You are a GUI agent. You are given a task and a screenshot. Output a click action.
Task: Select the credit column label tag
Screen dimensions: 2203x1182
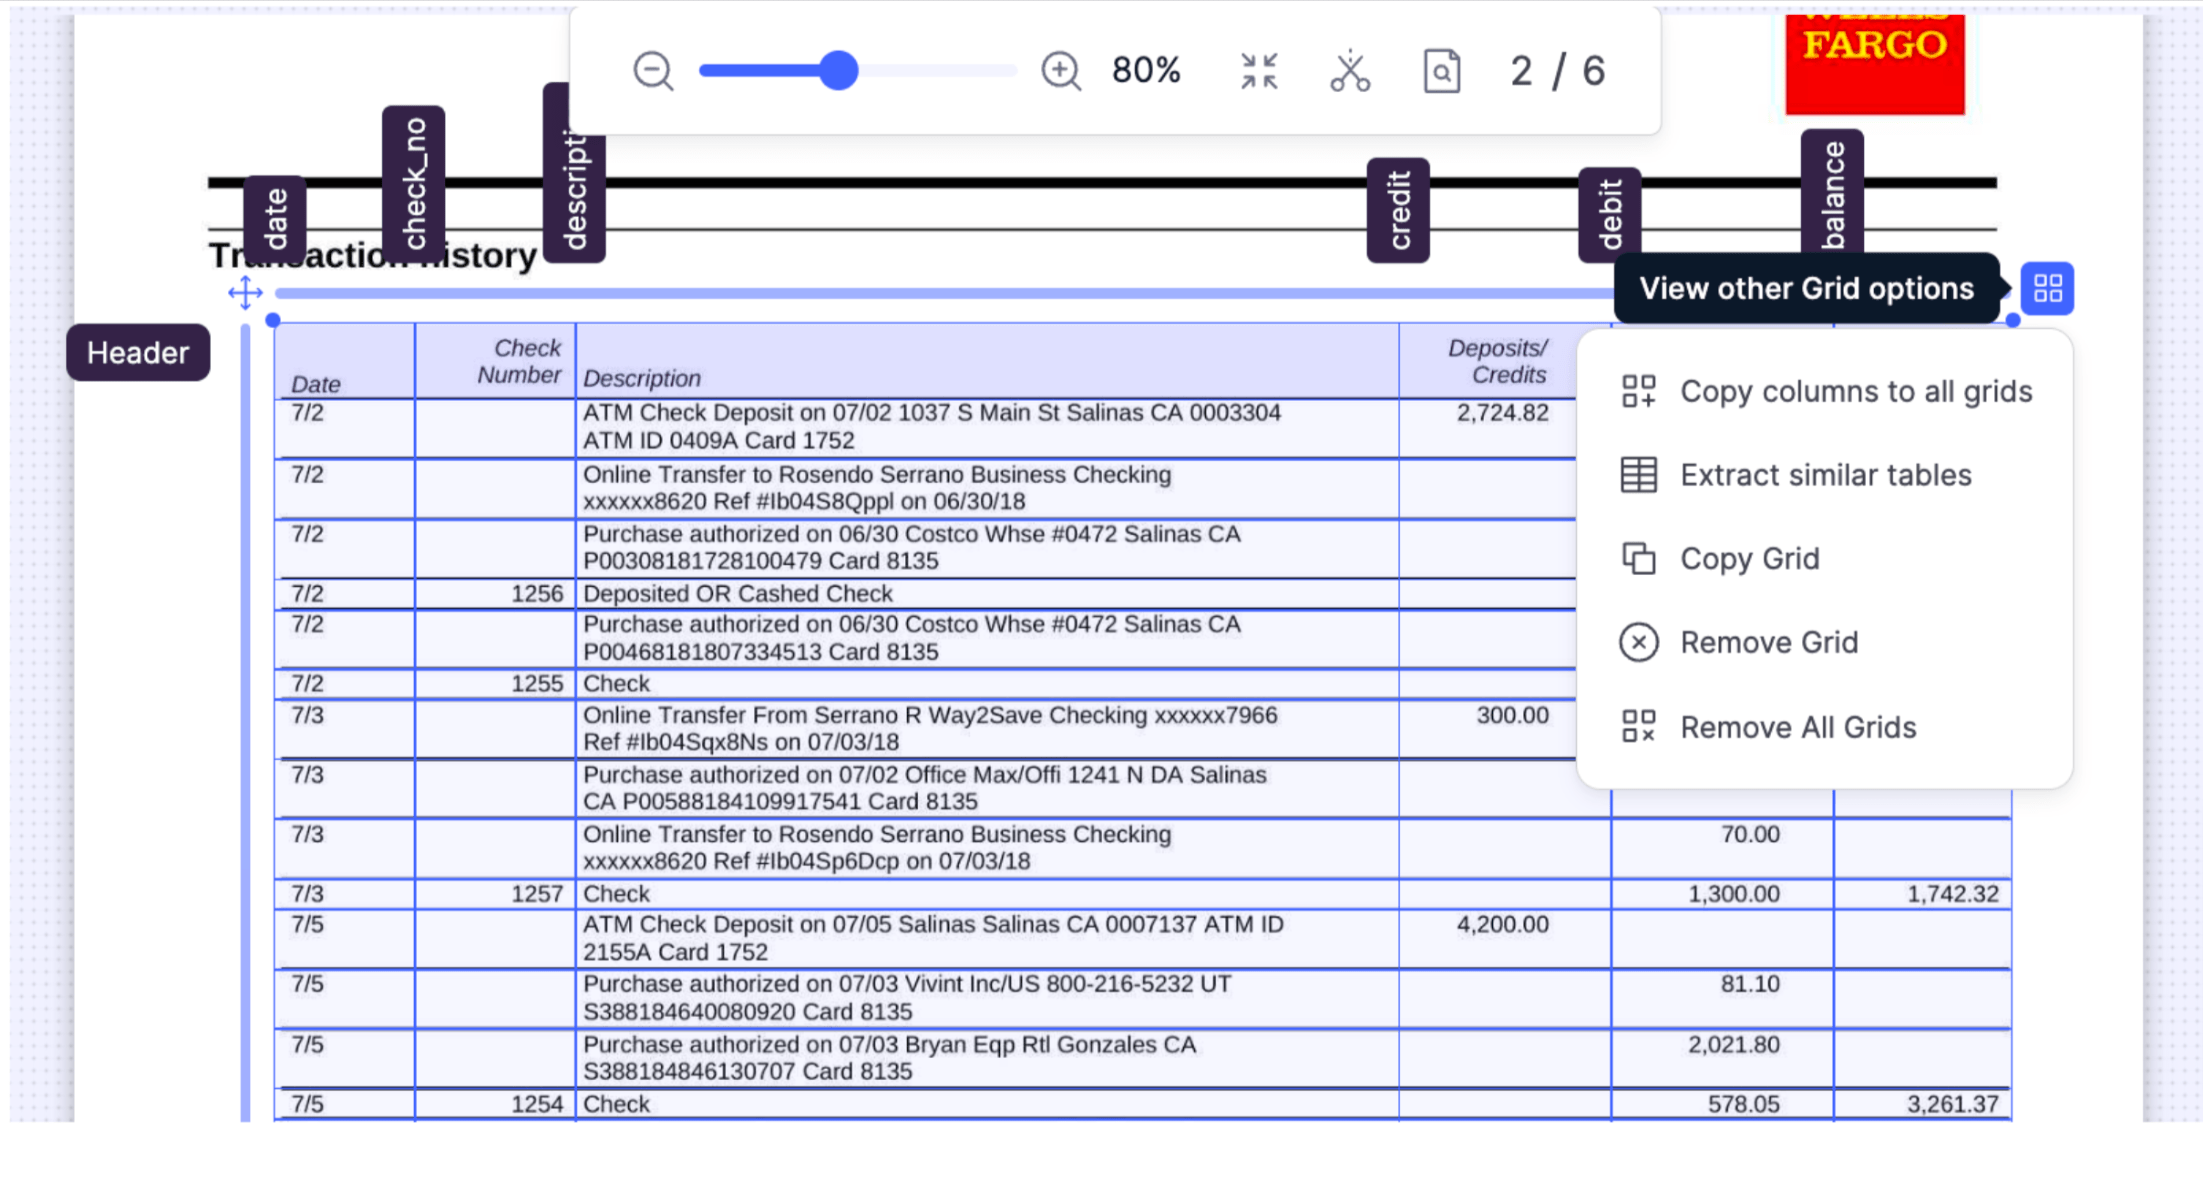click(x=1398, y=210)
